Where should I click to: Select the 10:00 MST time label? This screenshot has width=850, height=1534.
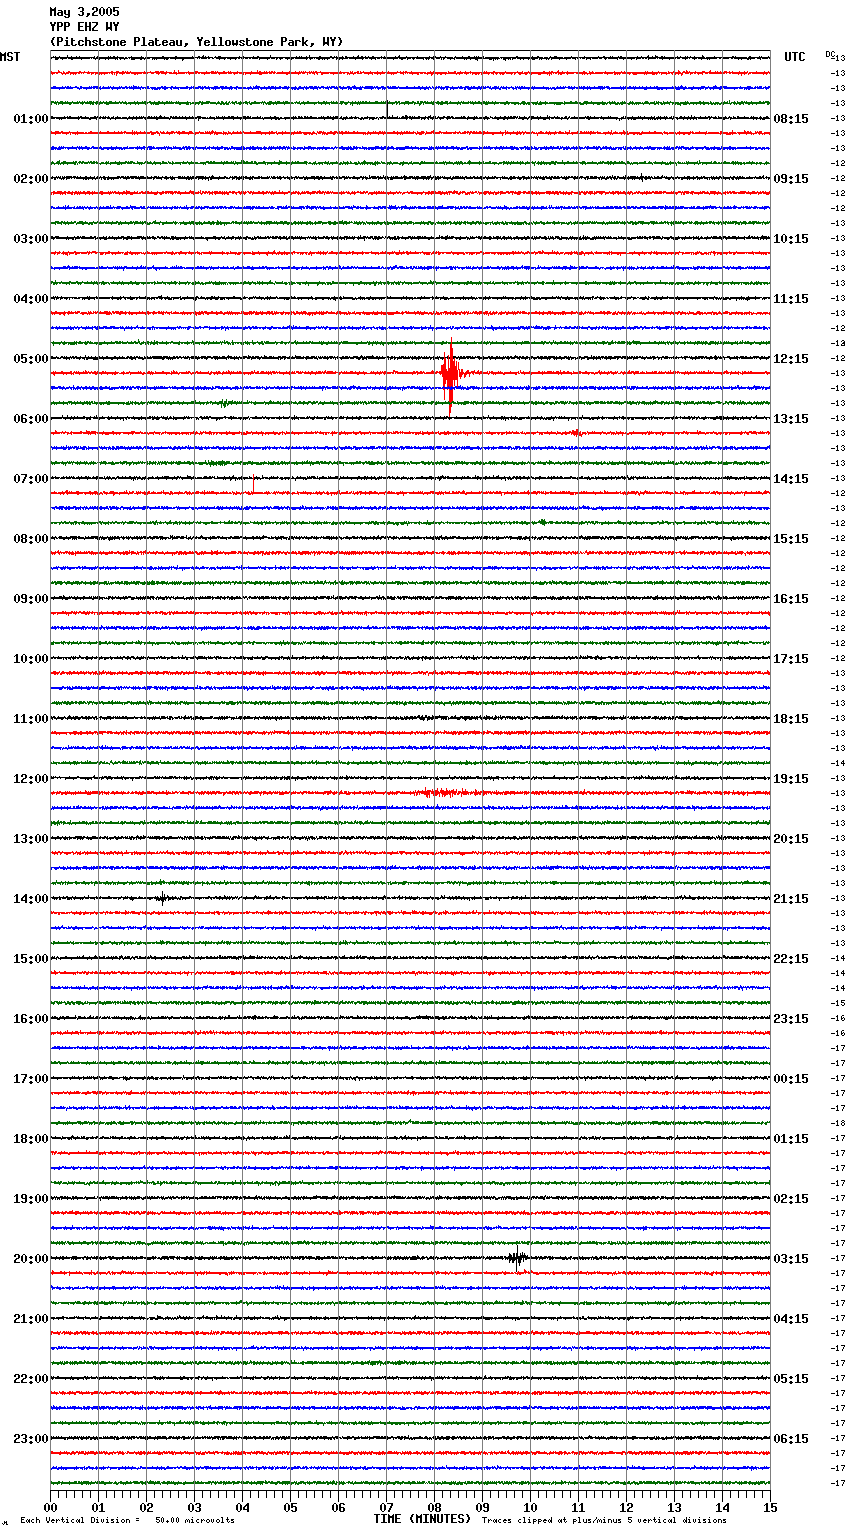tap(31, 659)
